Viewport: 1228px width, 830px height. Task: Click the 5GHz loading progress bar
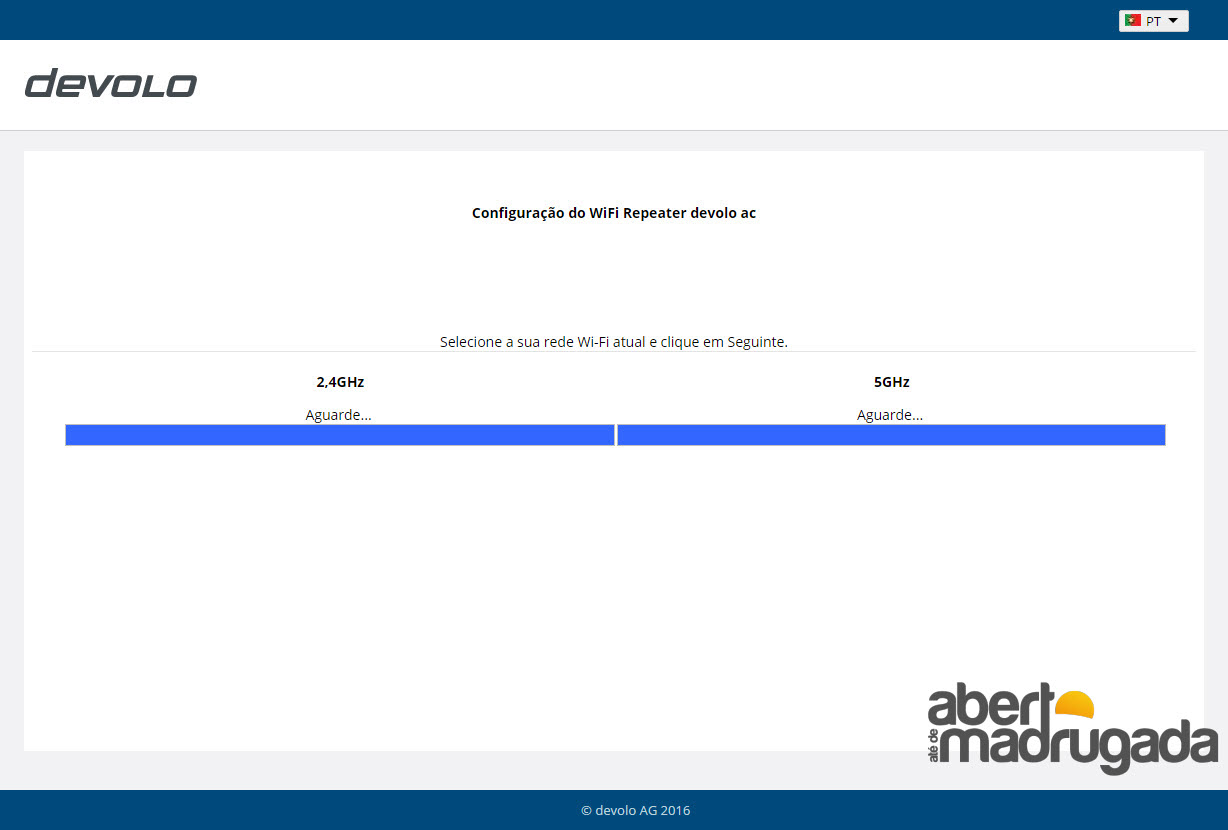tap(891, 435)
